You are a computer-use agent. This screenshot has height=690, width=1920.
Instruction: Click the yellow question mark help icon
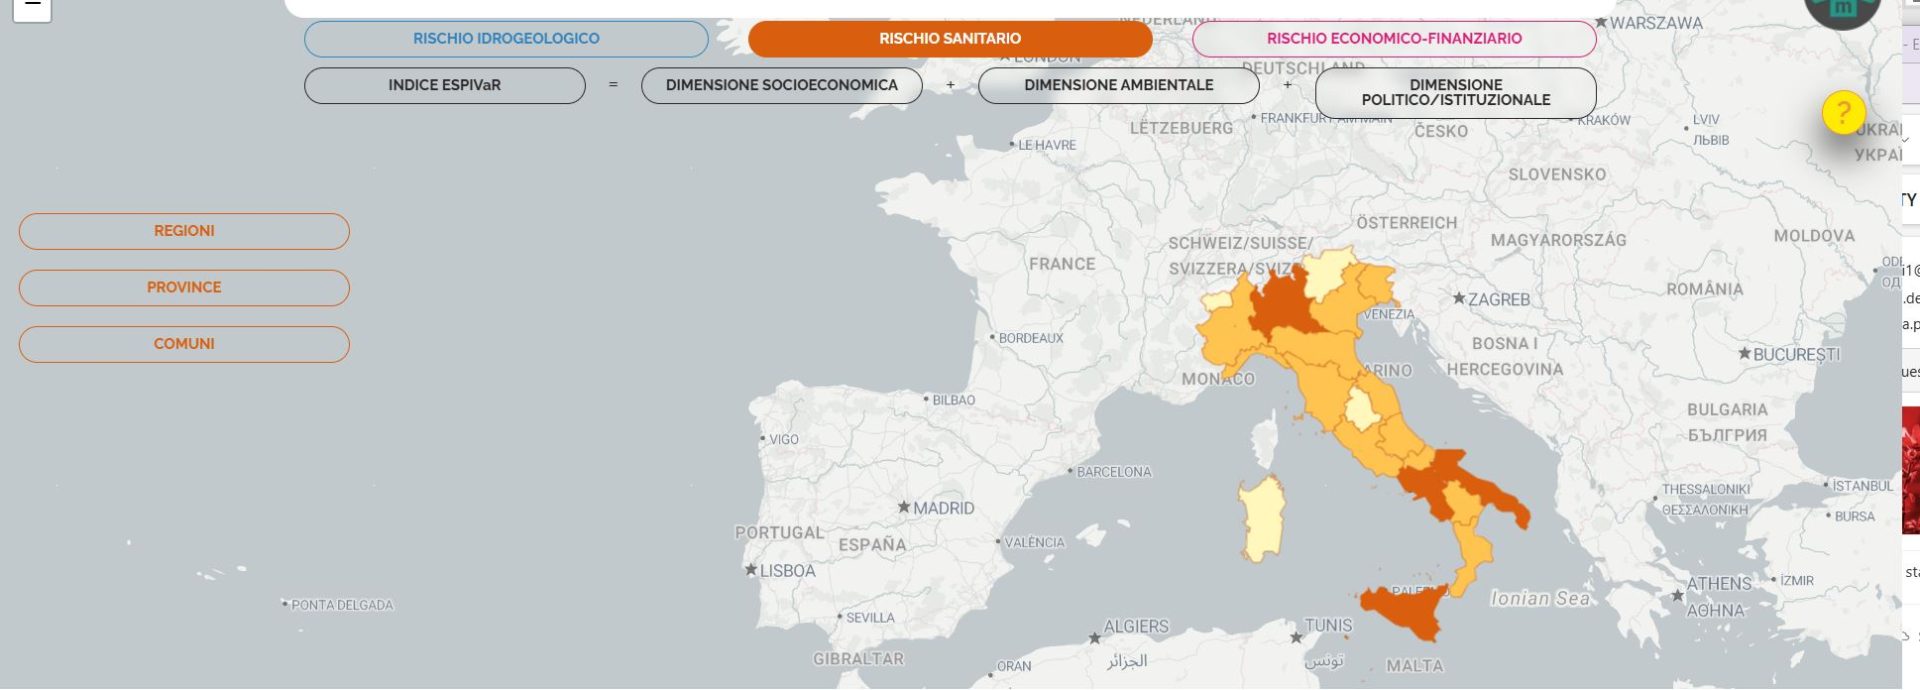pyautogui.click(x=1843, y=112)
